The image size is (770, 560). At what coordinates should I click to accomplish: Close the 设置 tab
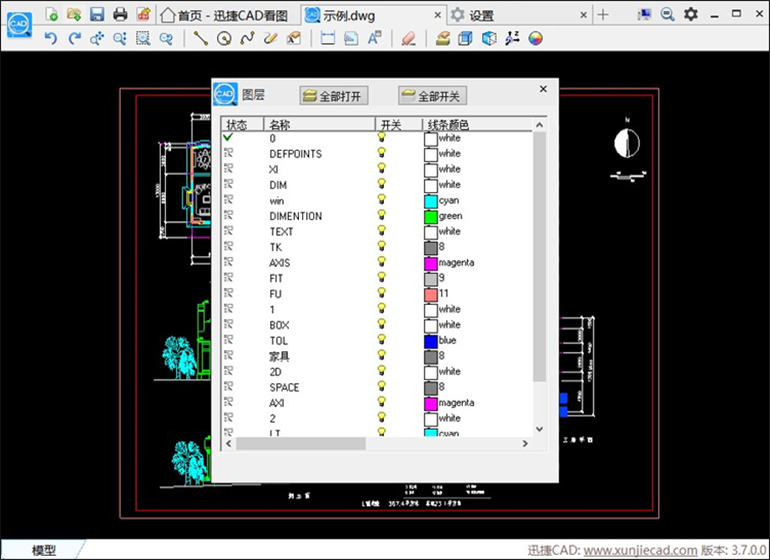coord(583,15)
